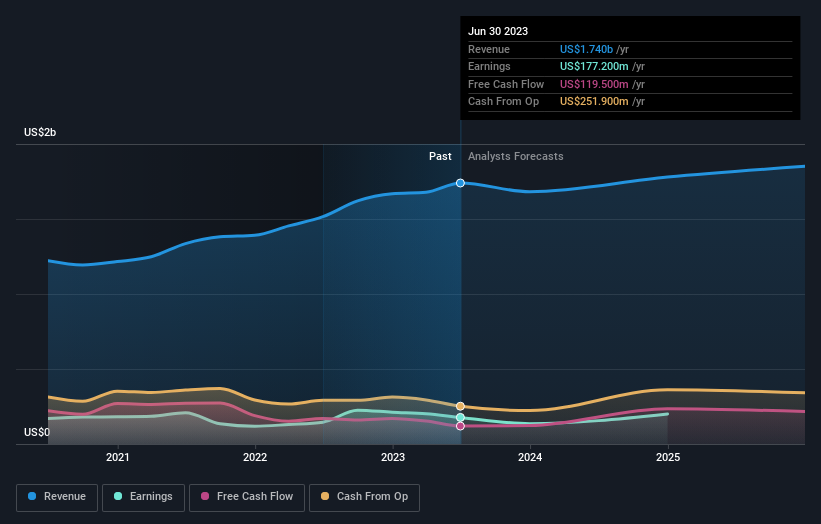
Task: Toggle the Free Cash Flow legend button
Action: (247, 497)
